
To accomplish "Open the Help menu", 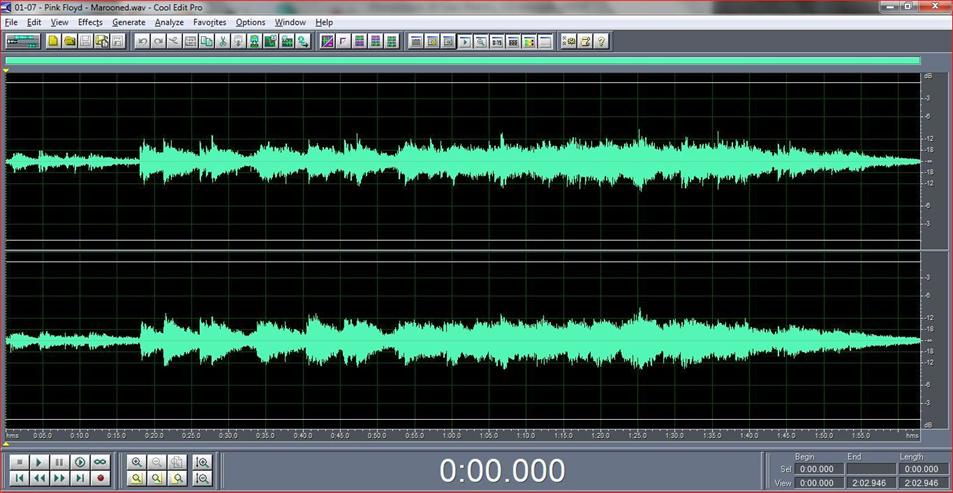I will (x=324, y=22).
